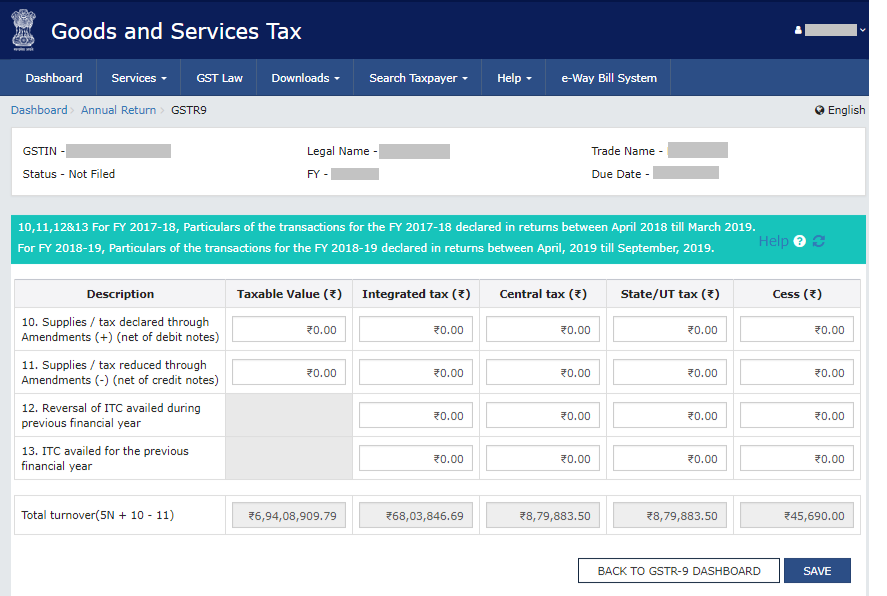Screen dimensions: 887x596
Task: Click the globe icon next to English
Action: (x=820, y=110)
